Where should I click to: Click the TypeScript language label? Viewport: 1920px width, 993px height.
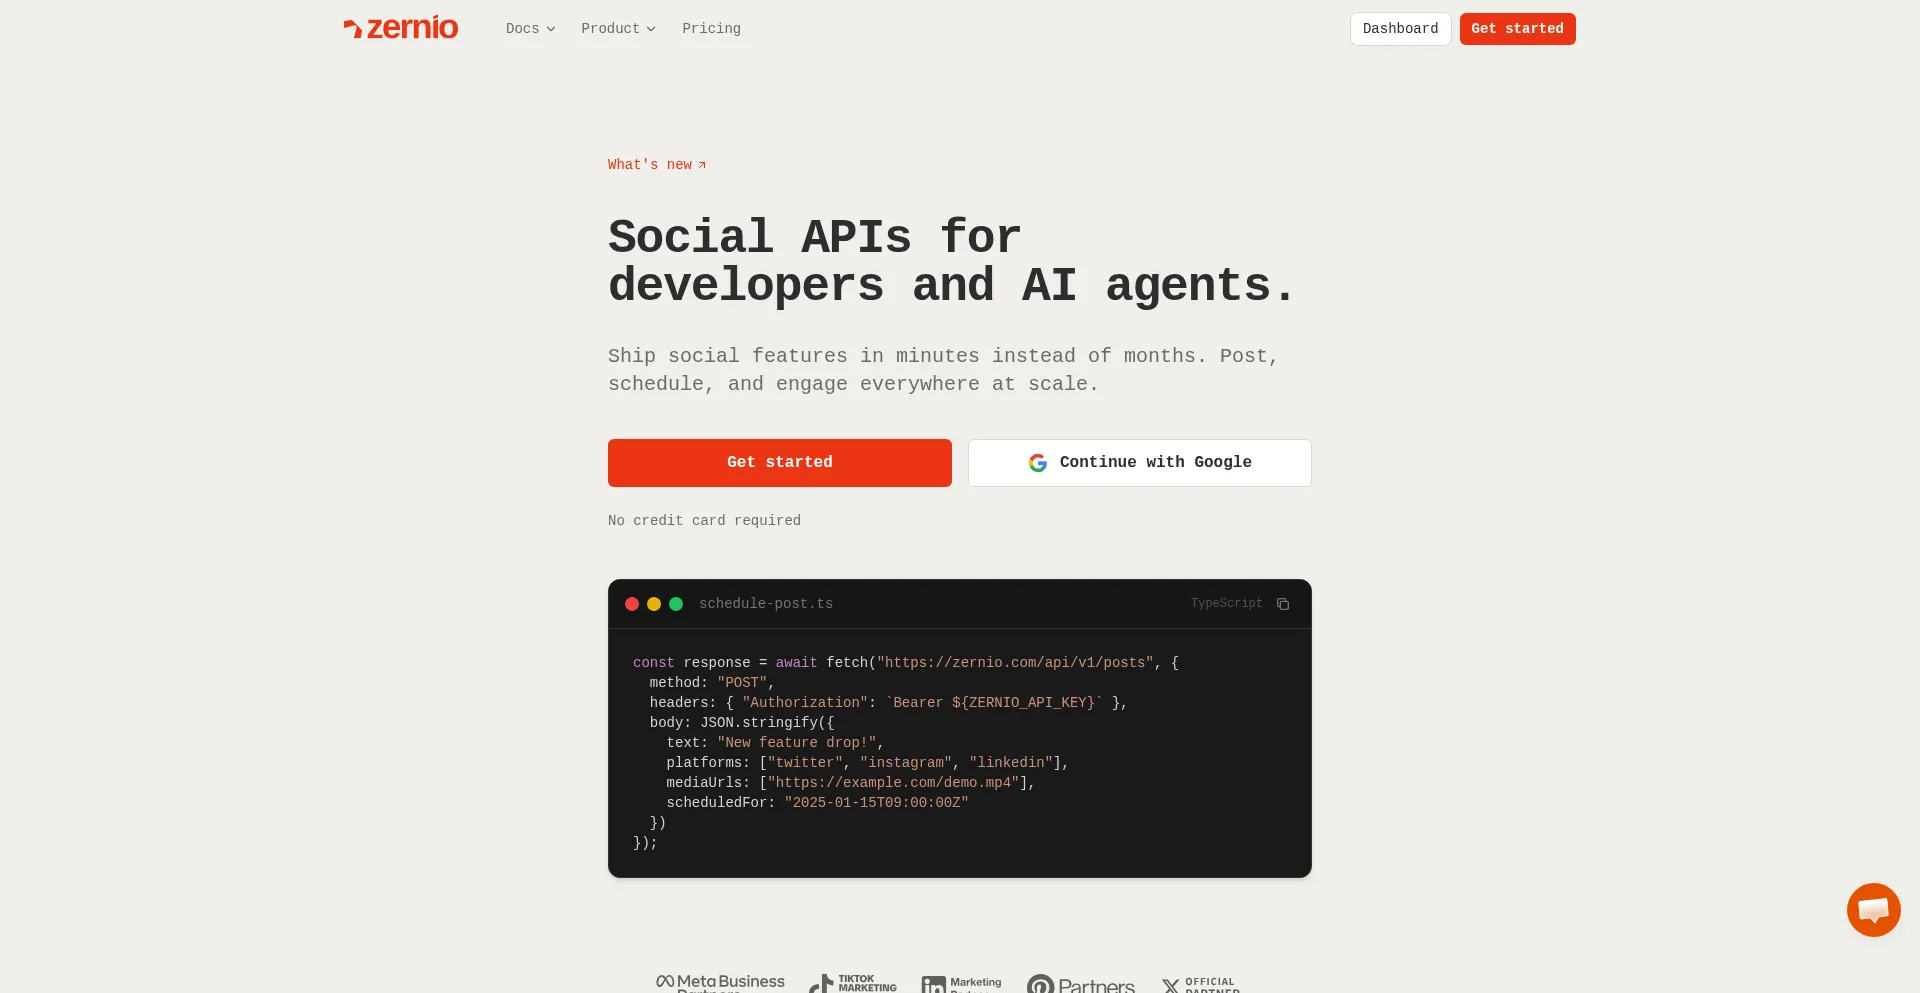click(1226, 604)
